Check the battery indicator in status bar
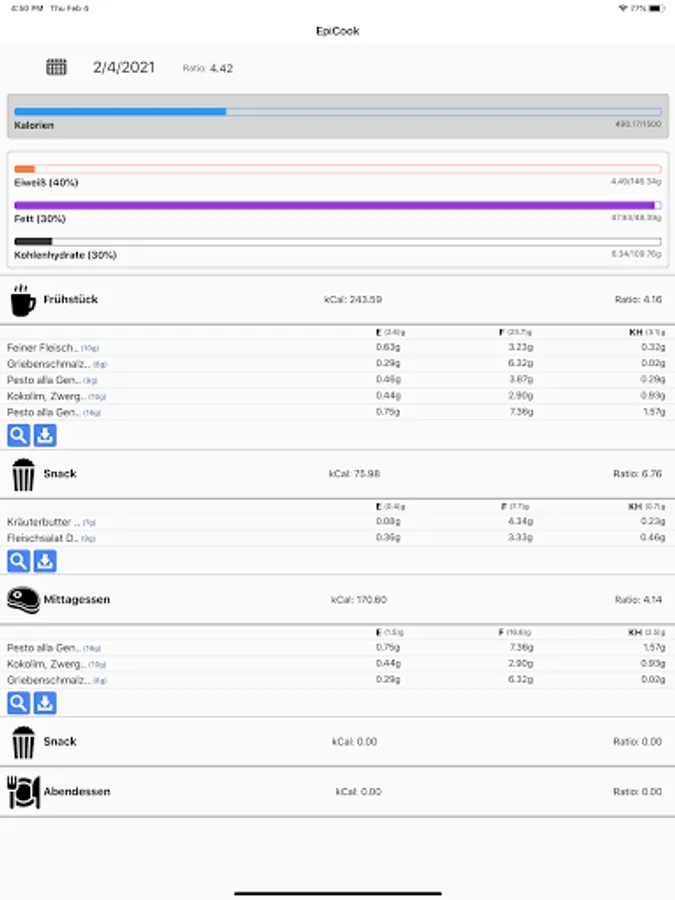Screen dimensions: 675x900 coord(658,8)
